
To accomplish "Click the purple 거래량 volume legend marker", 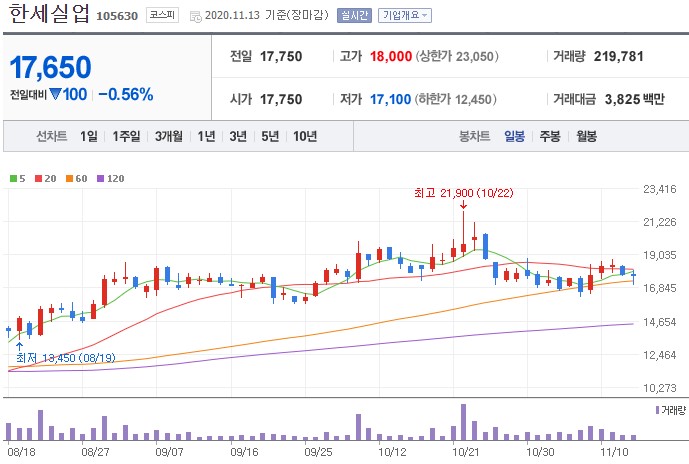I will coord(657,410).
